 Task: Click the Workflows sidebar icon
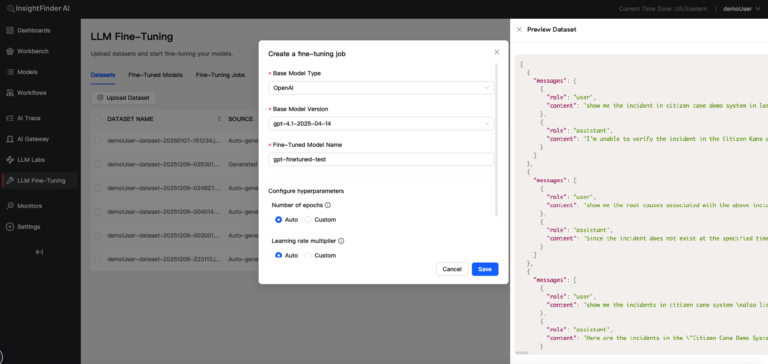10,93
